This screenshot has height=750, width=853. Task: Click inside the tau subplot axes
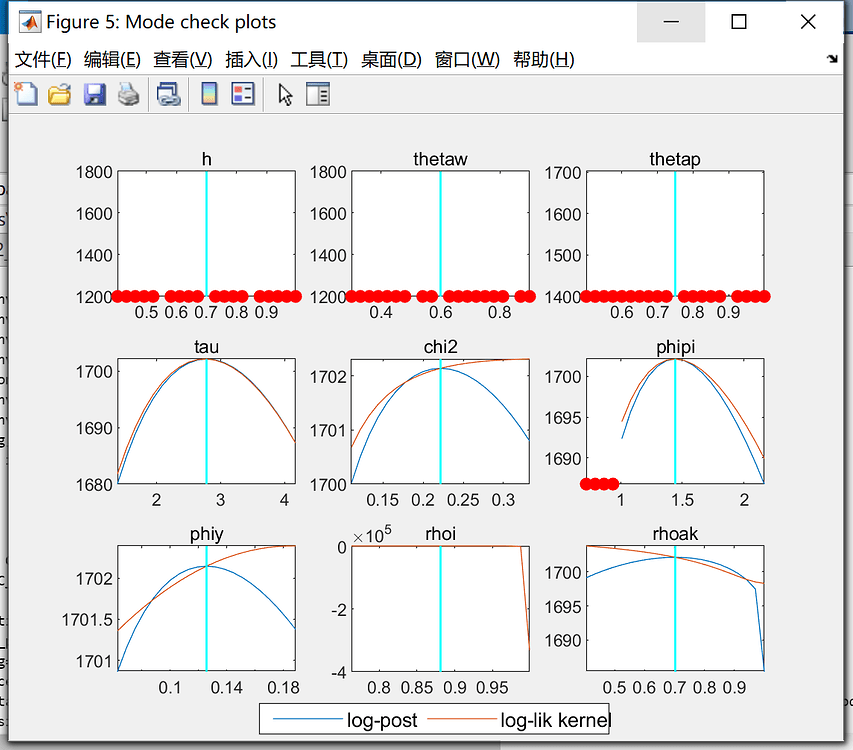coord(205,420)
